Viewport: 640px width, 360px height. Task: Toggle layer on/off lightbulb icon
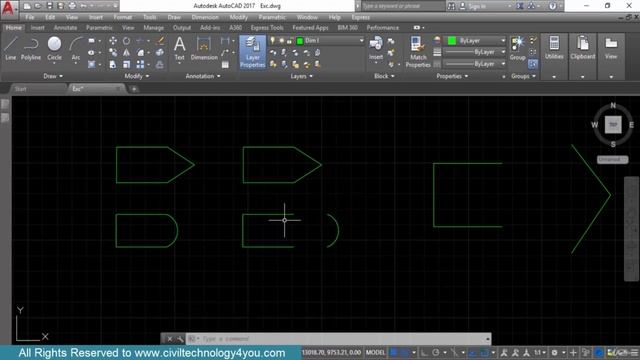point(273,40)
